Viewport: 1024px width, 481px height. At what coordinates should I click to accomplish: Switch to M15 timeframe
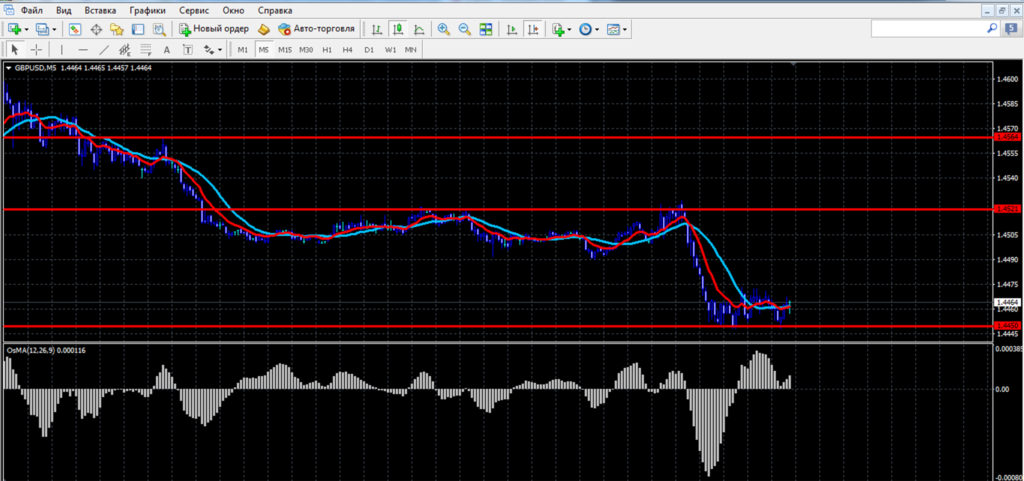pos(284,50)
